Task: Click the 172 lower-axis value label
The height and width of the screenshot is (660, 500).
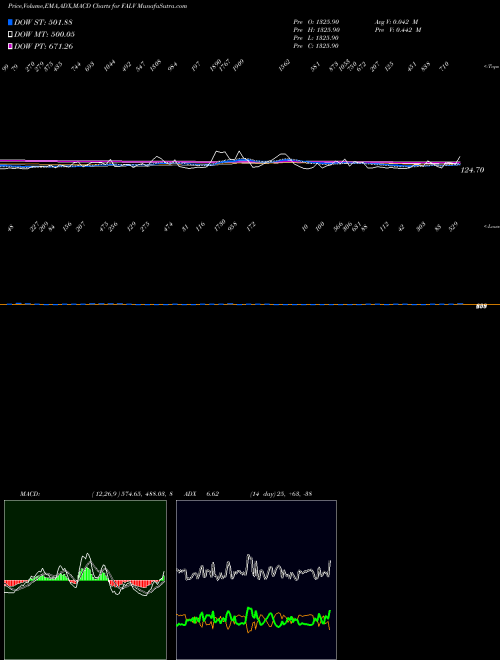Action: point(251,227)
